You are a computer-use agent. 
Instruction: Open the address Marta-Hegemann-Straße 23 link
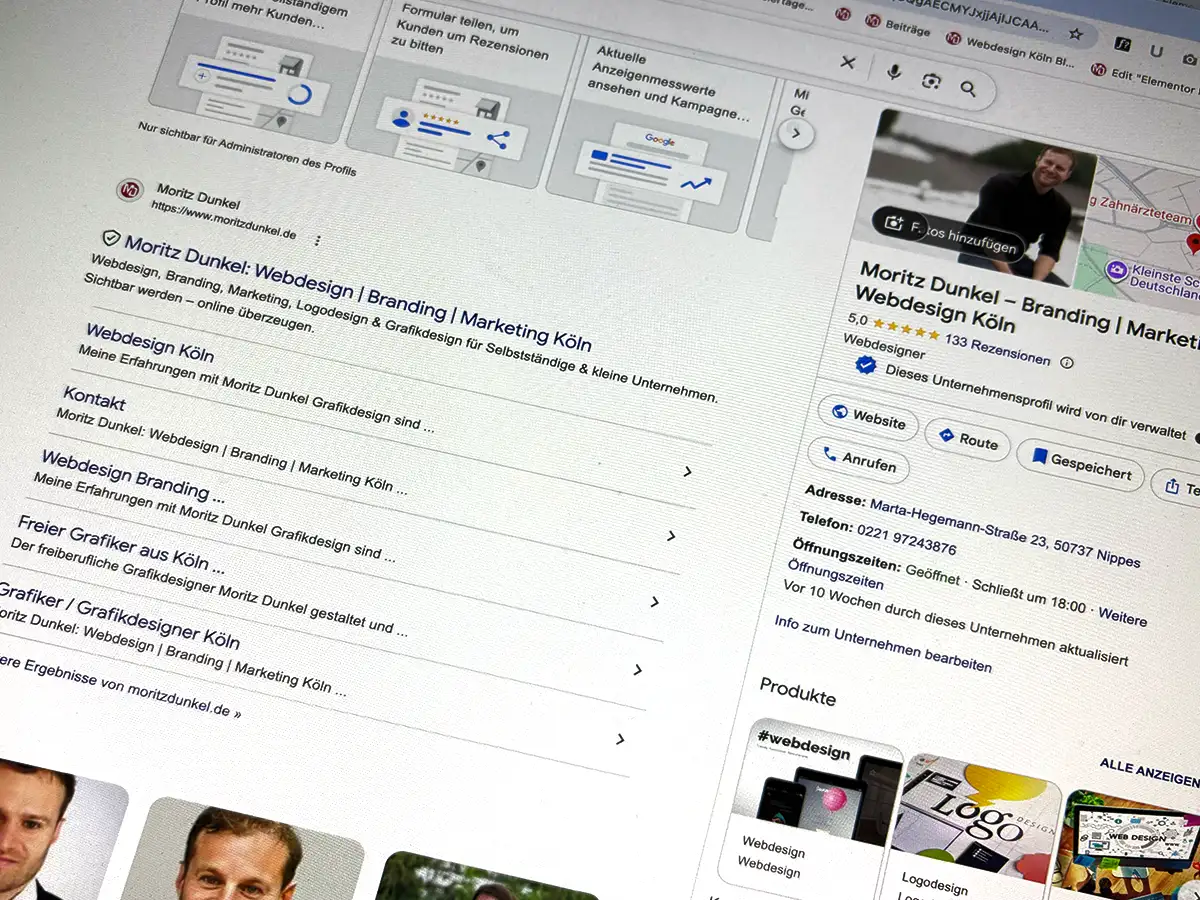click(1005, 531)
